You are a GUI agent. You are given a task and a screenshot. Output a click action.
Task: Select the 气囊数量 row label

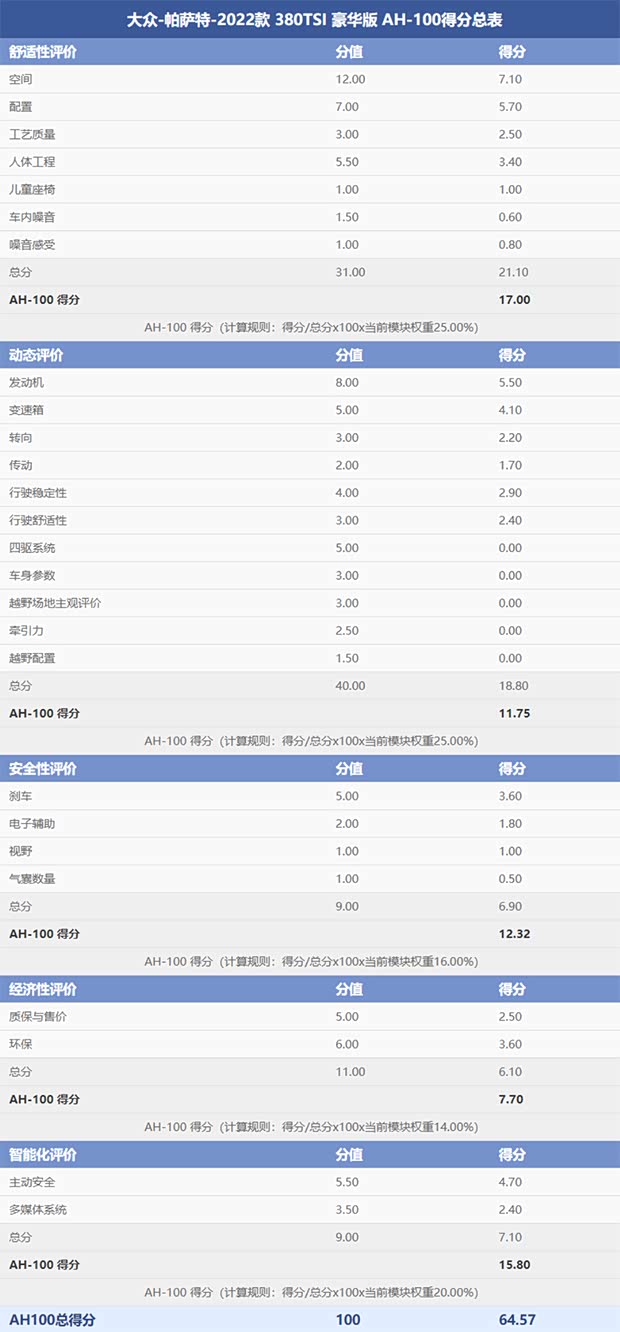[32, 879]
